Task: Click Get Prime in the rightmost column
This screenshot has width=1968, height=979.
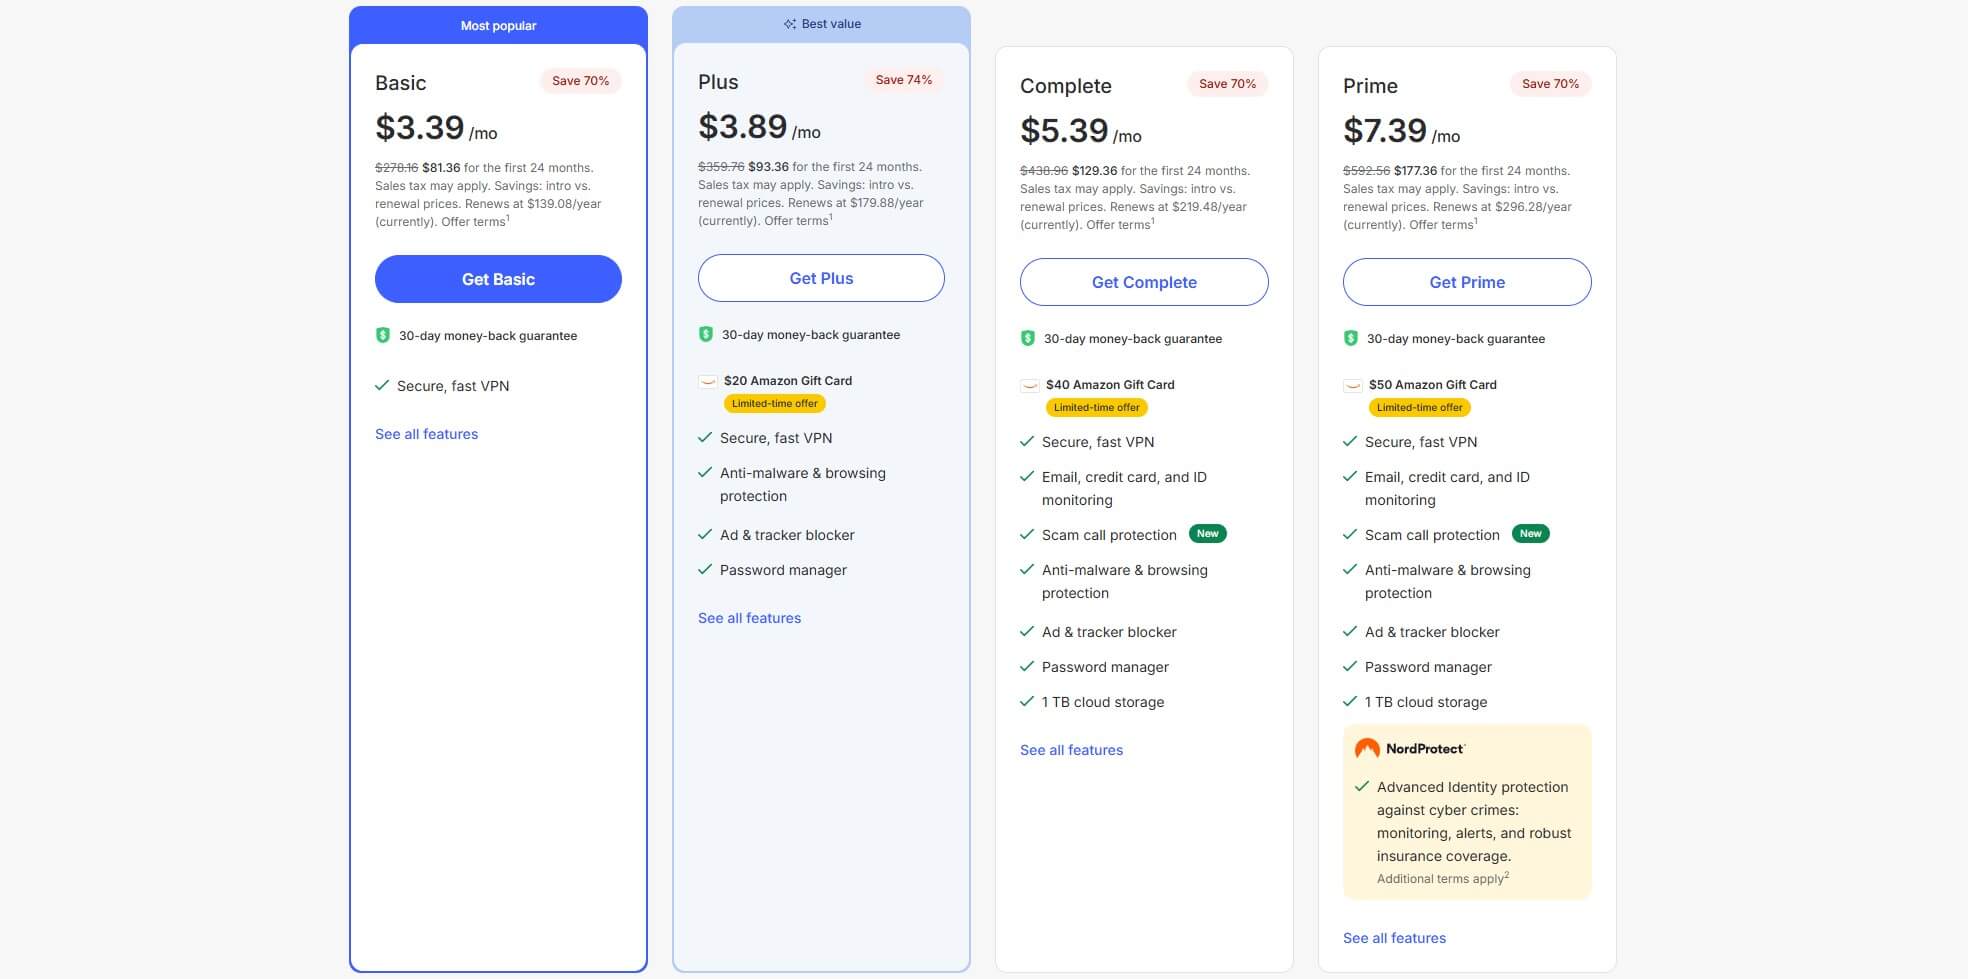Action: [x=1466, y=282]
